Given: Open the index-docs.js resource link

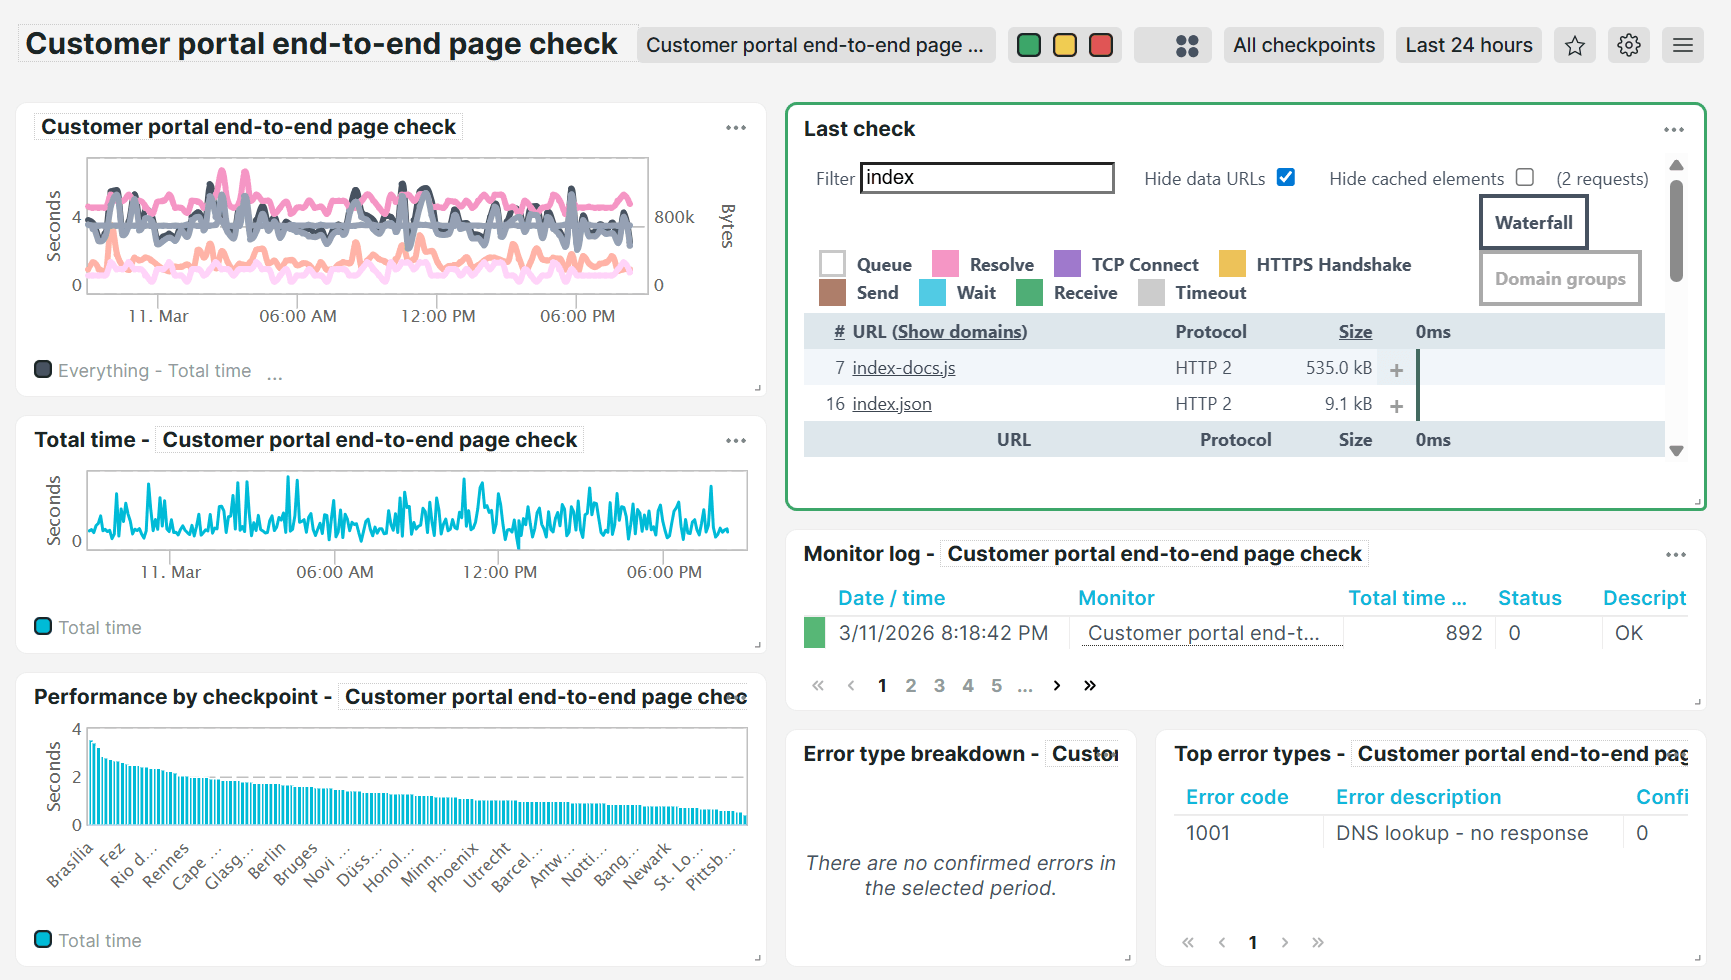Looking at the screenshot, I should tap(903, 367).
